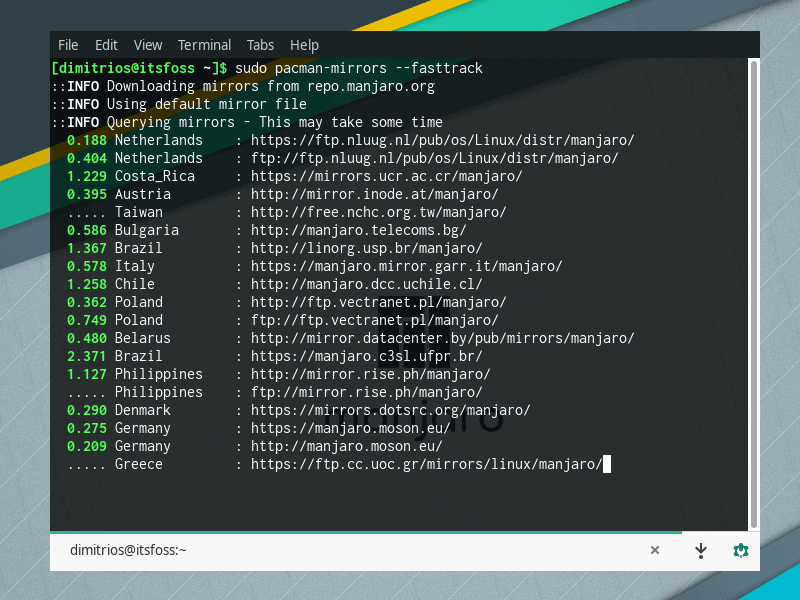Viewport: 800px width, 600px height.
Task: Click the green gear icon in bottom bar
Action: click(741, 550)
